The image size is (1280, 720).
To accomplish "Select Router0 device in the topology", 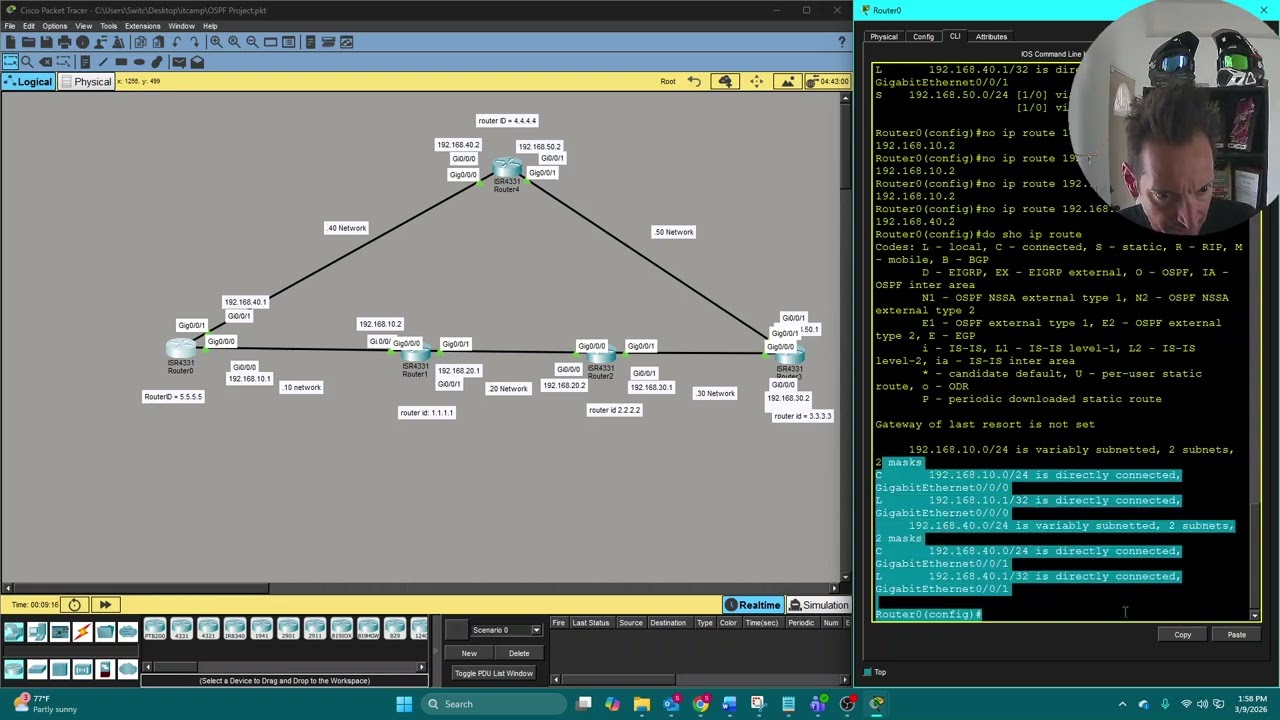I will (180, 348).
